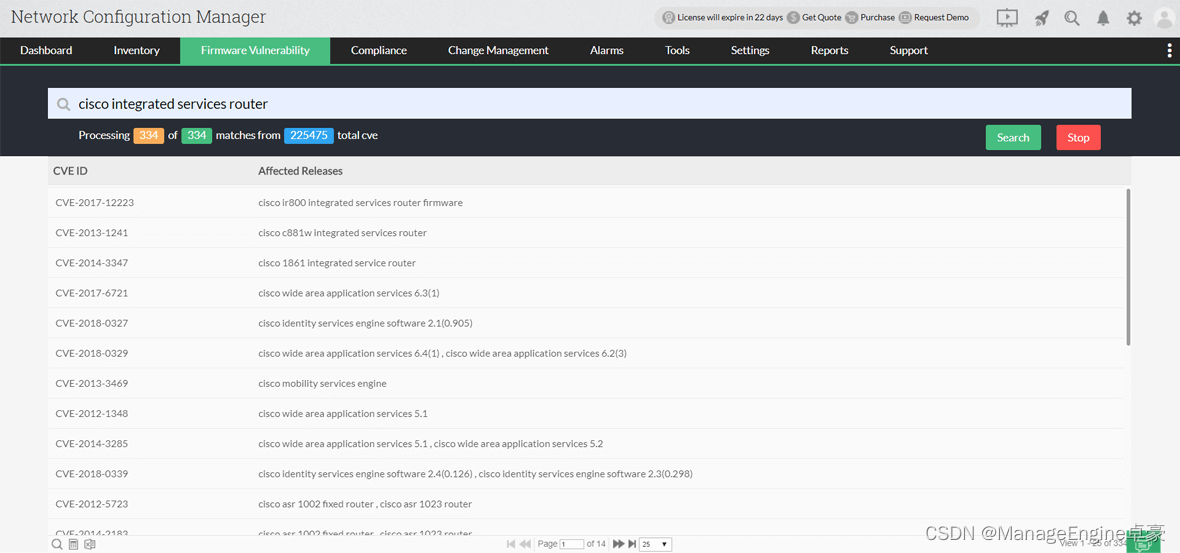Select row CVE-2018-0339
The image size is (1180, 553).
[x=586, y=474]
